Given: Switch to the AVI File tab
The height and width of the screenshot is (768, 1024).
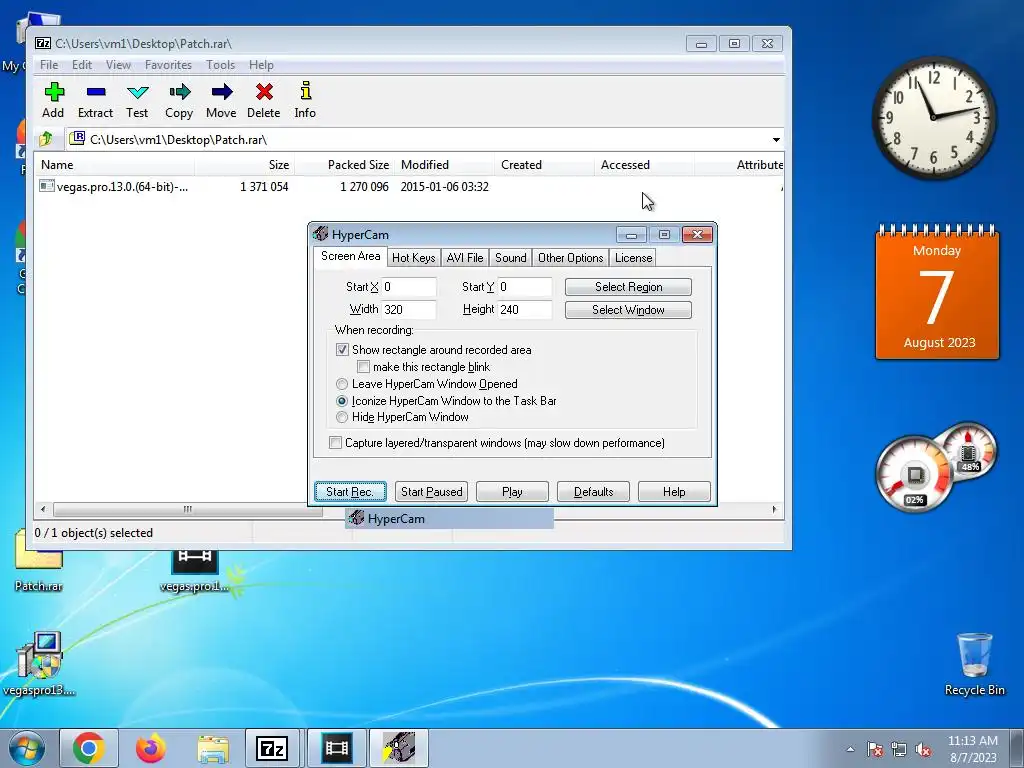Looking at the screenshot, I should point(465,258).
